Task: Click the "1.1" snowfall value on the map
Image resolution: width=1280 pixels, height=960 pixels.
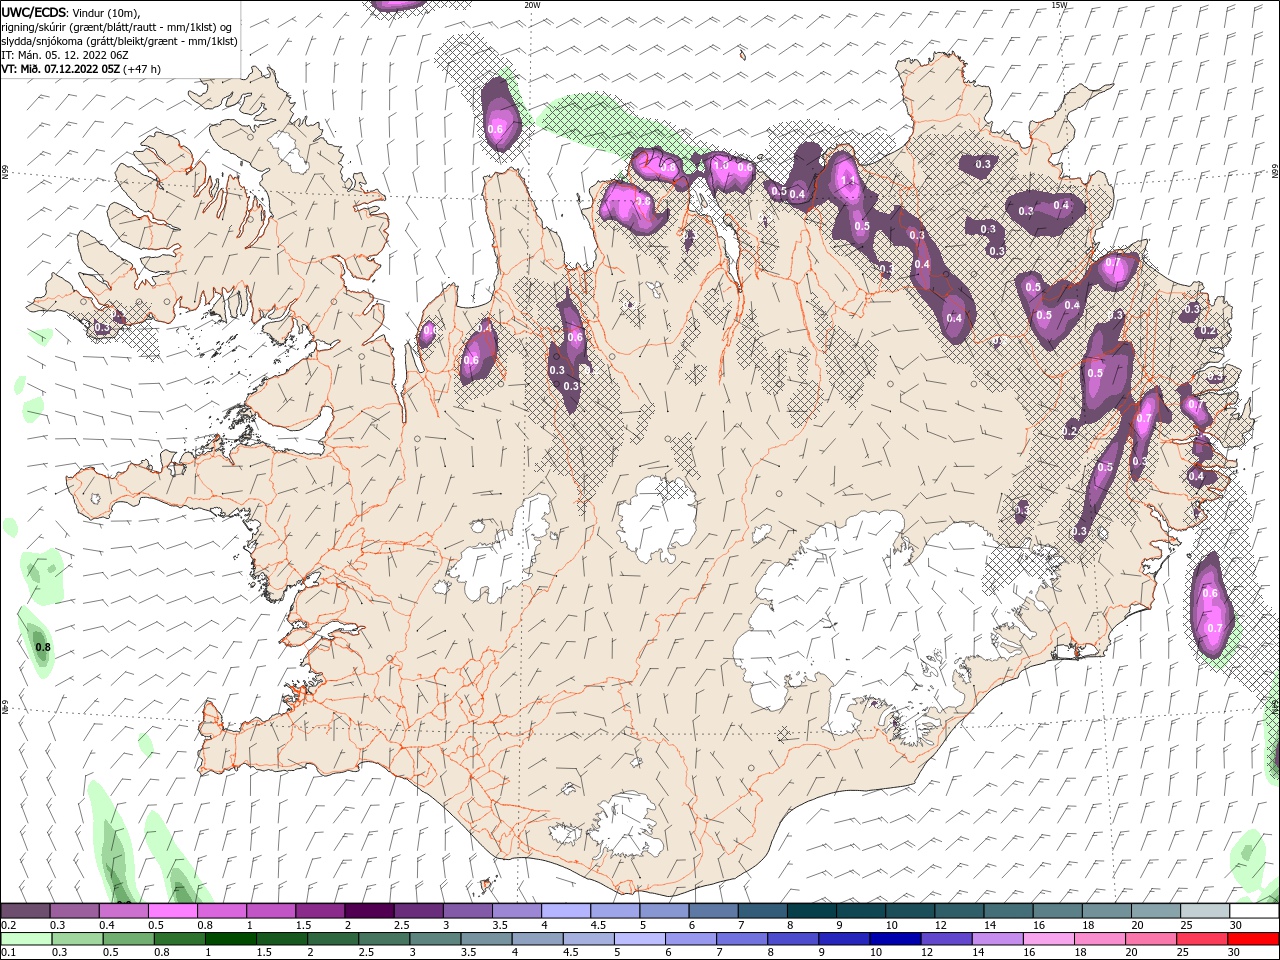Action: [x=849, y=181]
